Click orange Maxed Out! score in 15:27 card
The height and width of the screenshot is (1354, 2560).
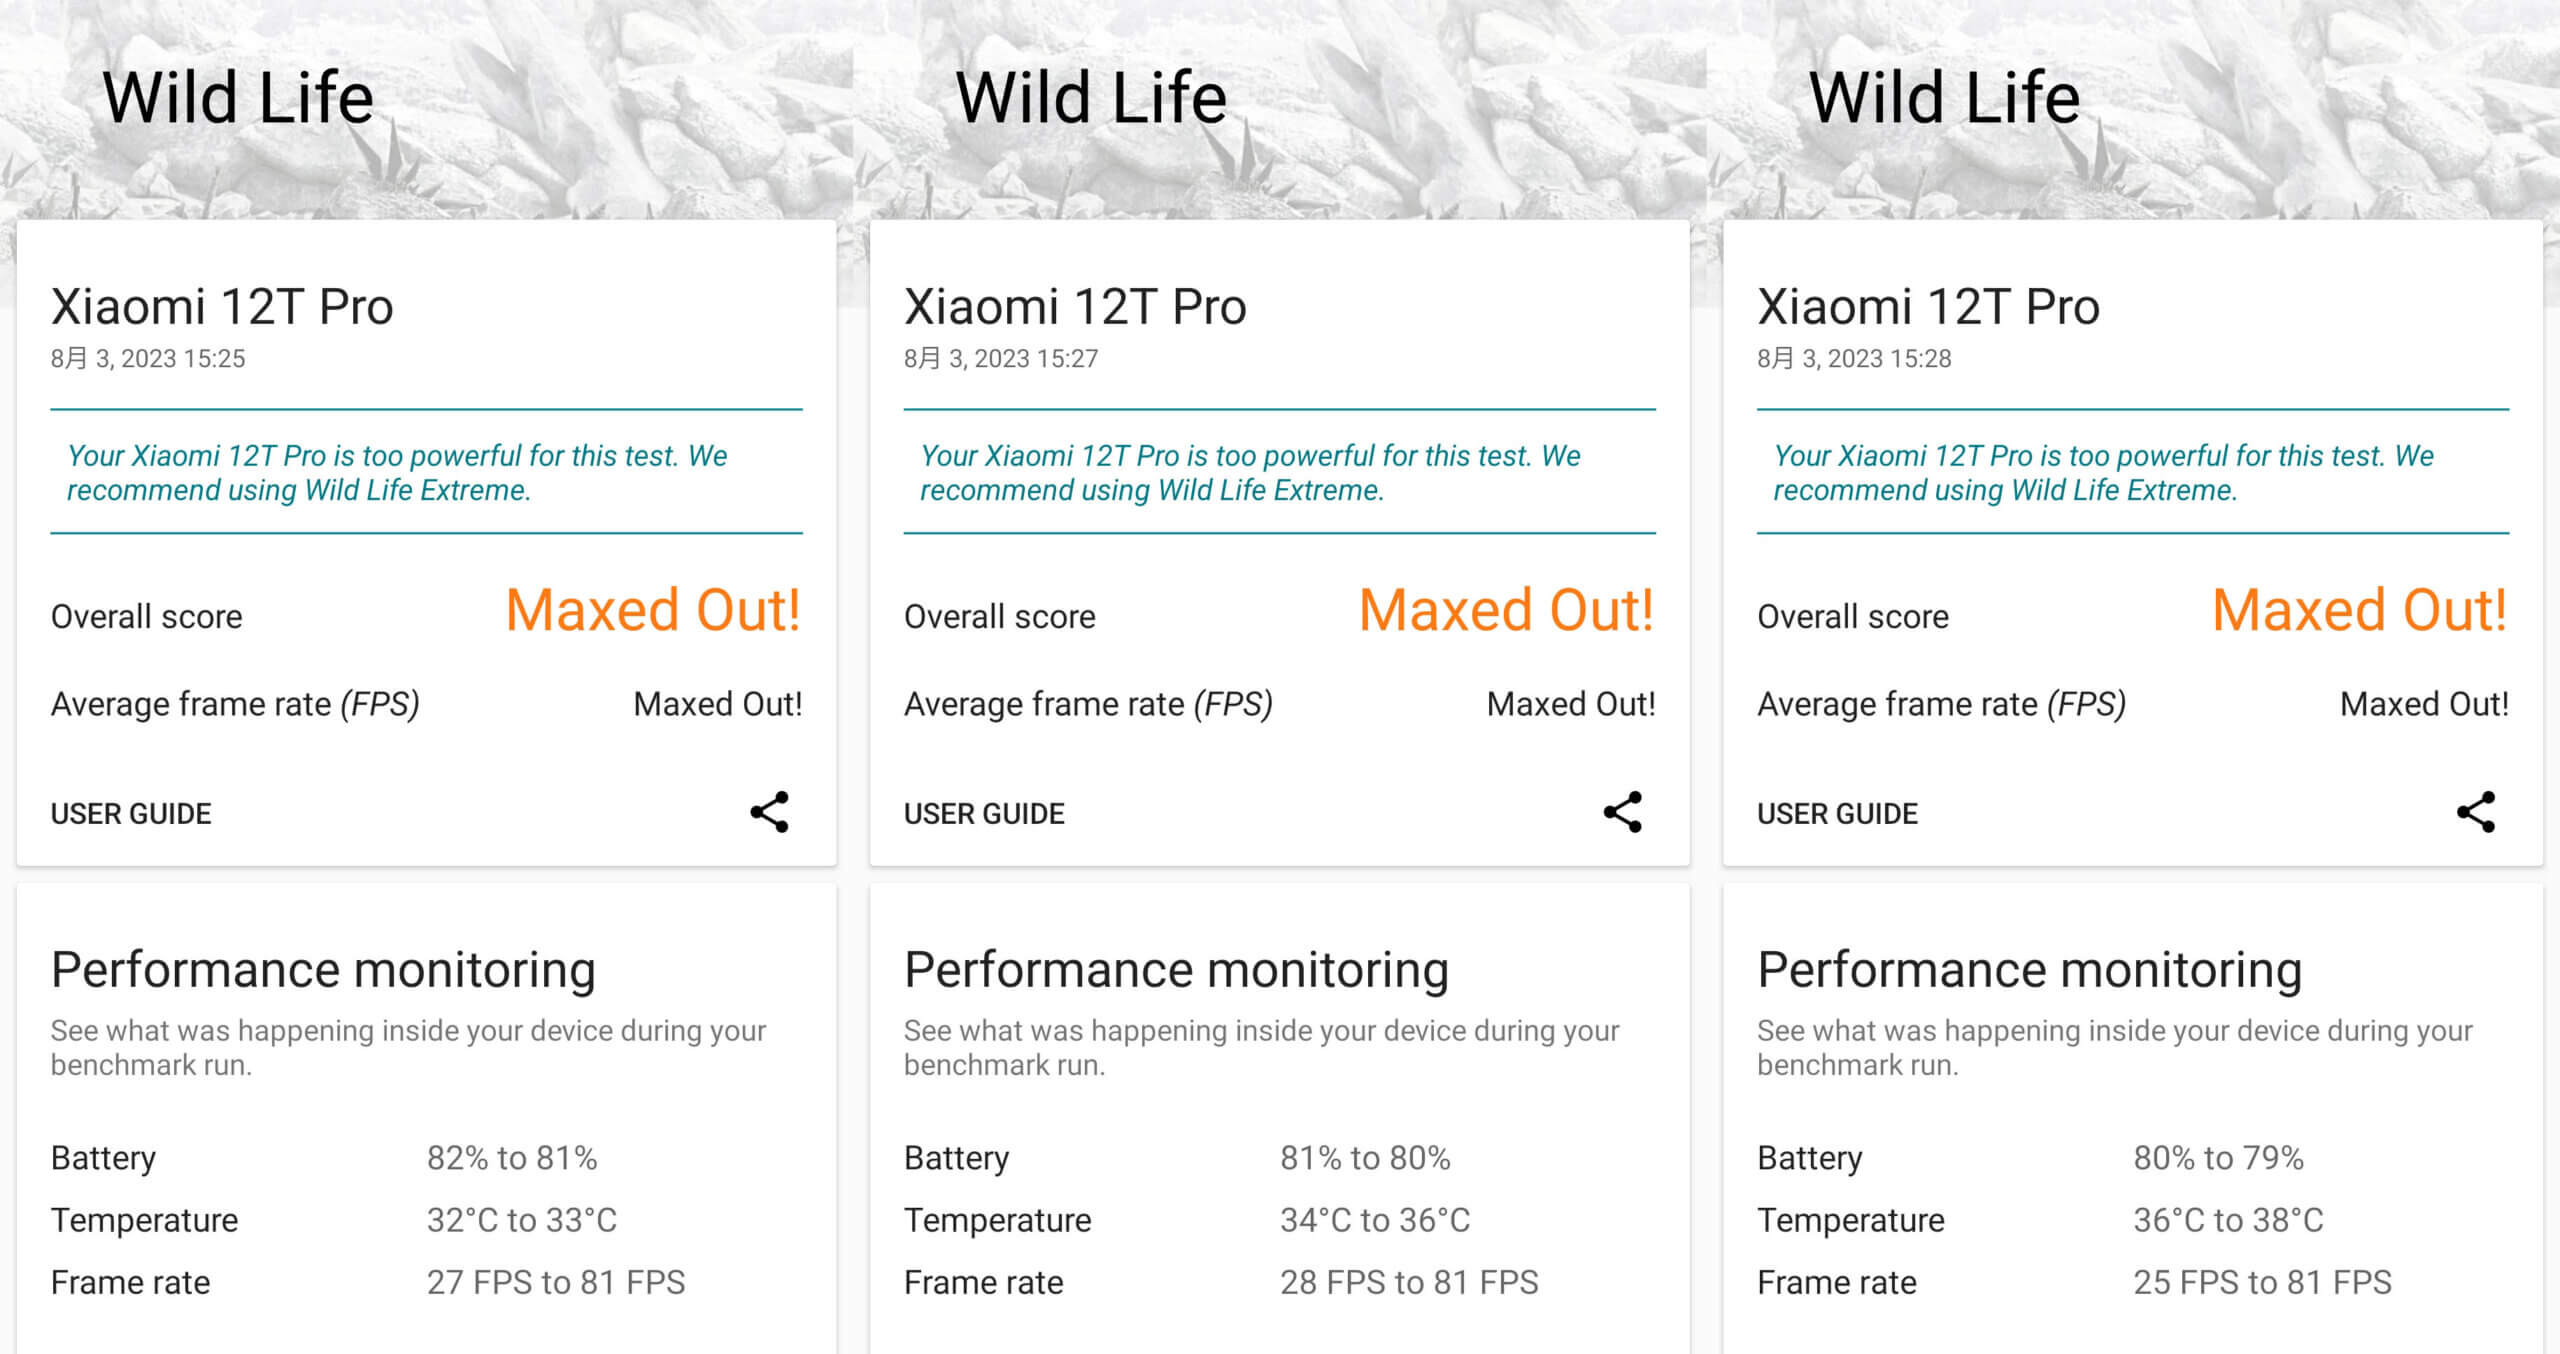(x=1506, y=610)
